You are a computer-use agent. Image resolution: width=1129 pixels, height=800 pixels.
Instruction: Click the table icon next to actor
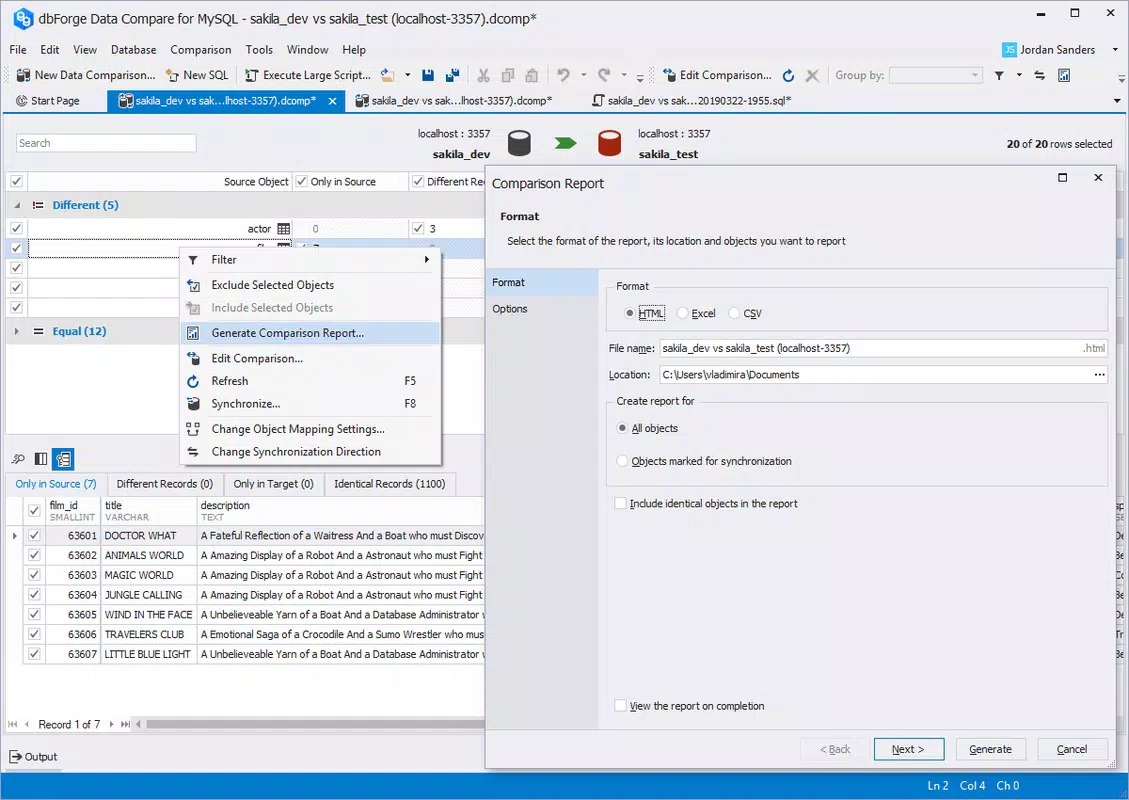[284, 228]
